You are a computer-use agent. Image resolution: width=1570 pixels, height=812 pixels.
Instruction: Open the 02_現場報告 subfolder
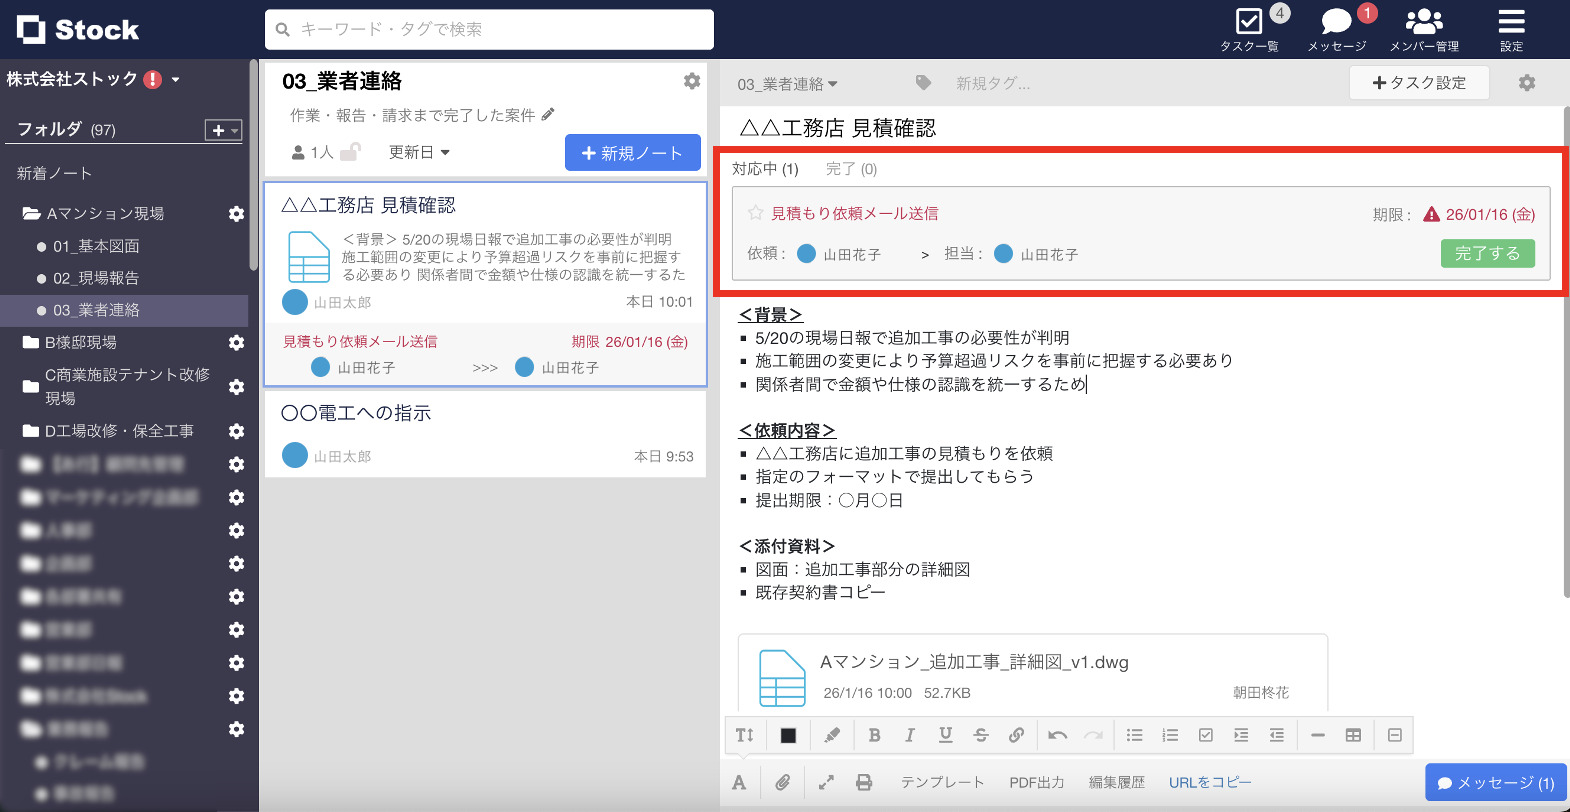pyautogui.click(x=96, y=278)
